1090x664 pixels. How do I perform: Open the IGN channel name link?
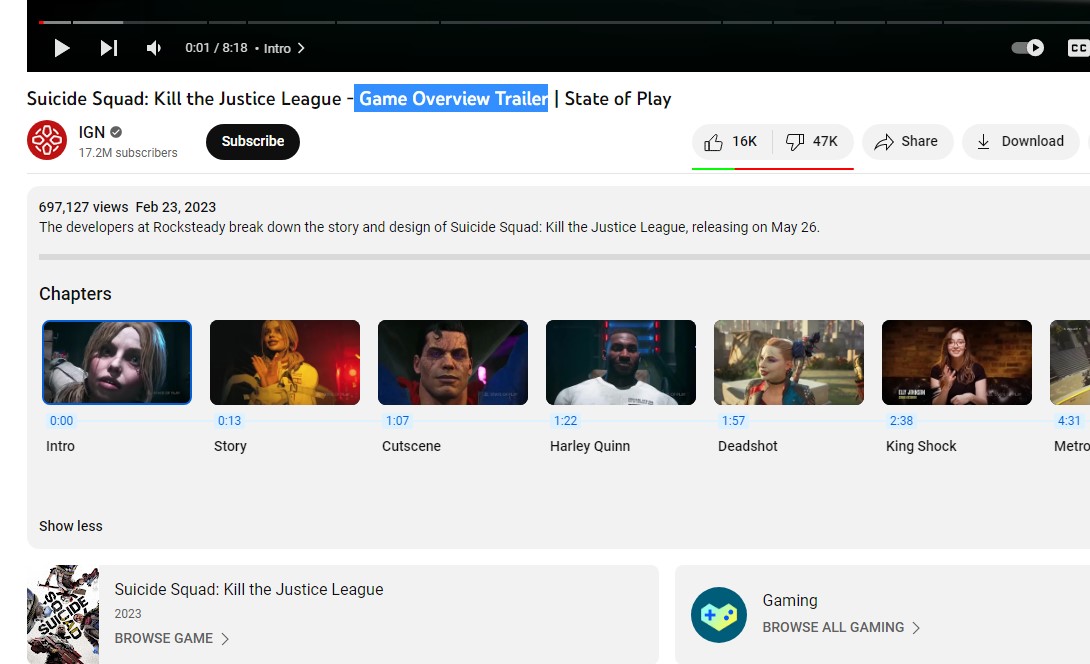point(92,132)
